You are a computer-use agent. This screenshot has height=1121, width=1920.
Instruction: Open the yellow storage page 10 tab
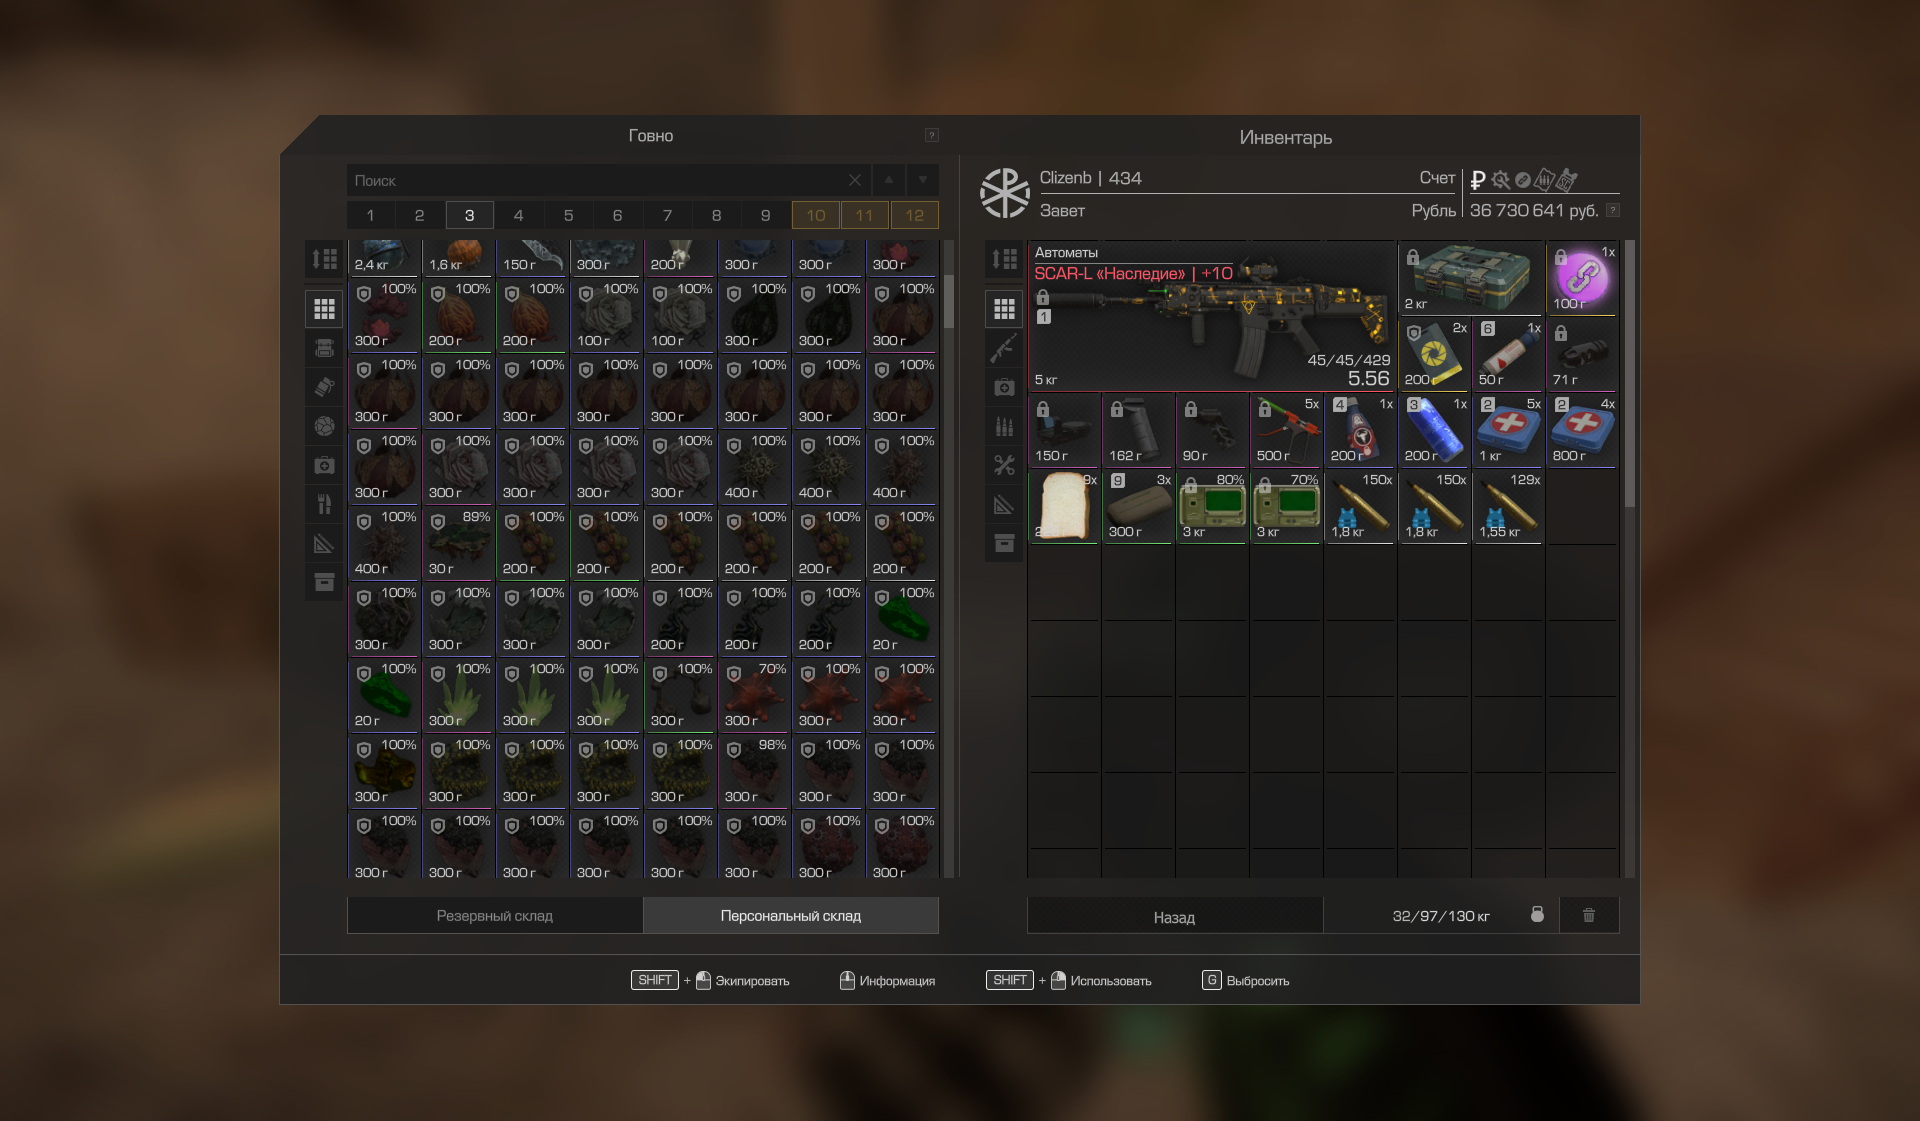(816, 215)
